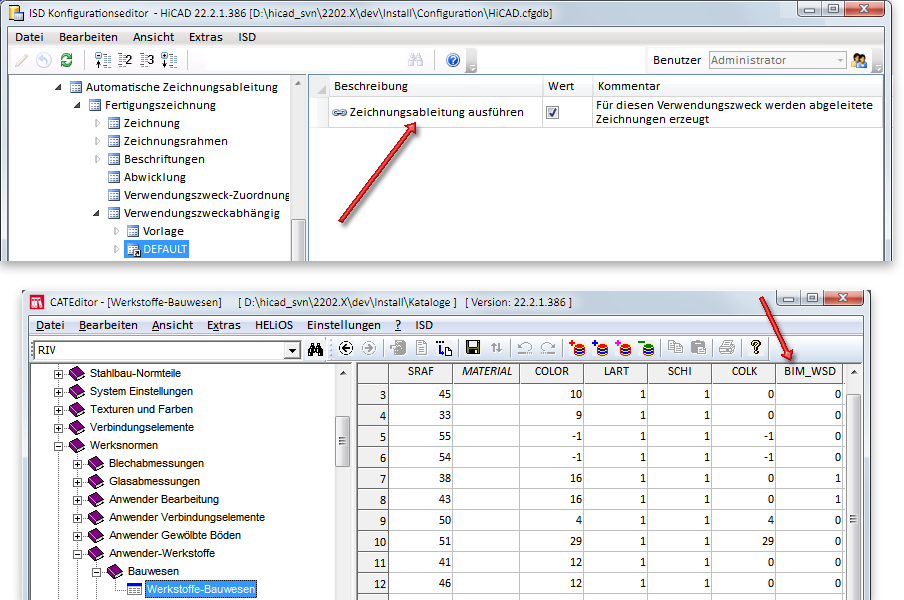
Task: Open the RIV search combo box dropdown
Action: click(x=292, y=350)
